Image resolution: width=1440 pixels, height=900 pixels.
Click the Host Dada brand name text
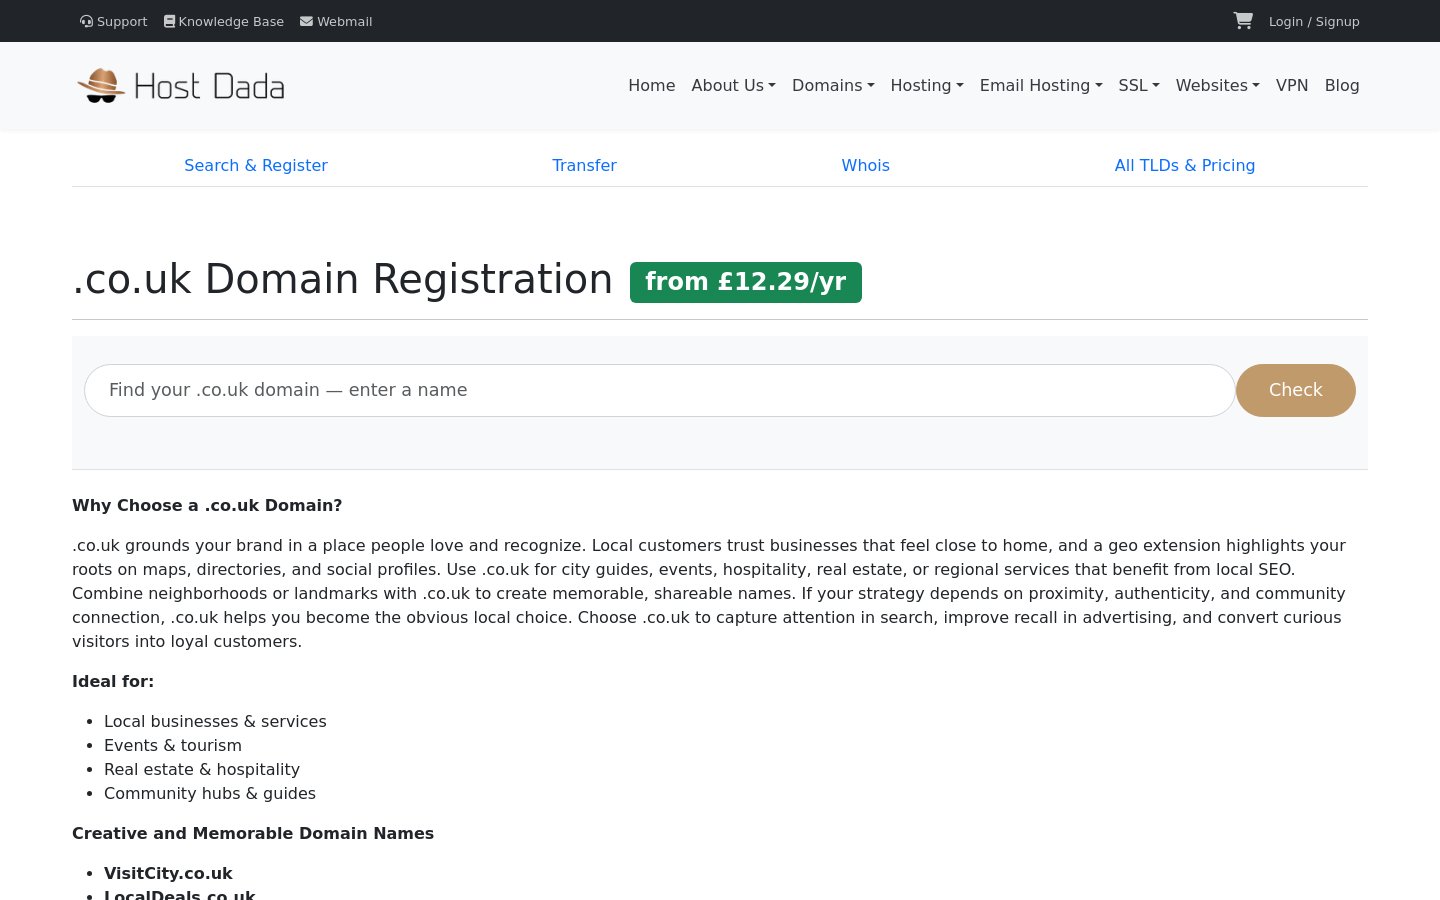[209, 87]
